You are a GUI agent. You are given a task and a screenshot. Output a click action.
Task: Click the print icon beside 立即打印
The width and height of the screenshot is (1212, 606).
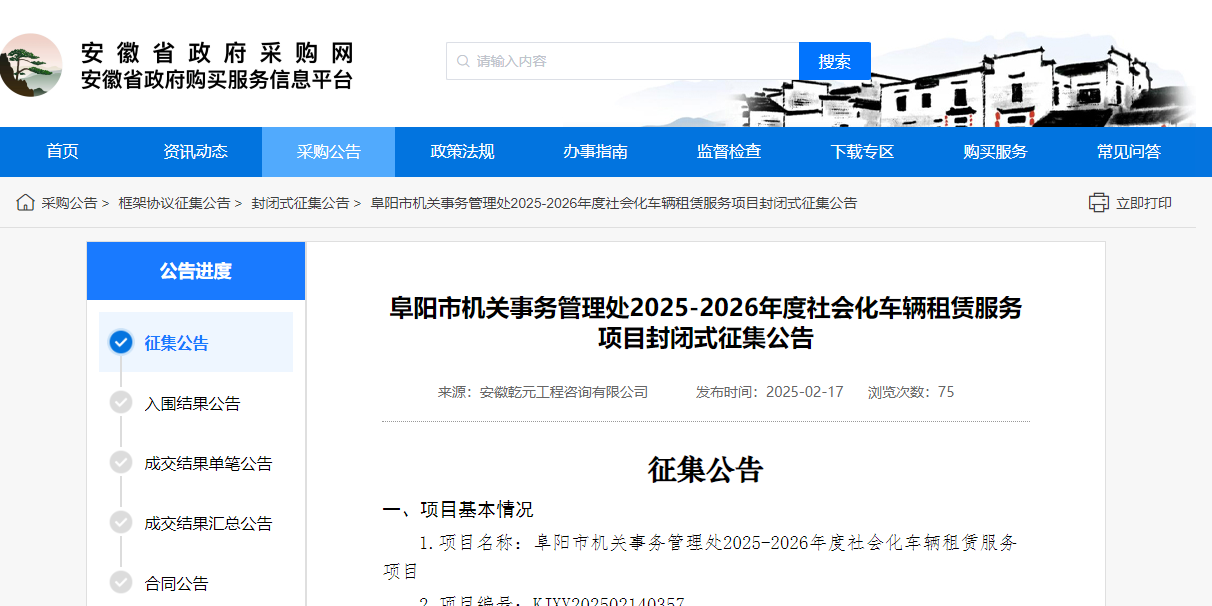coord(1100,201)
